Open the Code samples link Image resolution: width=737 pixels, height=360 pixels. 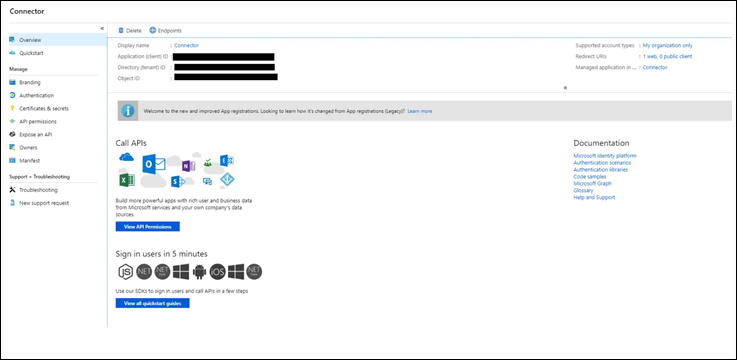[590, 177]
